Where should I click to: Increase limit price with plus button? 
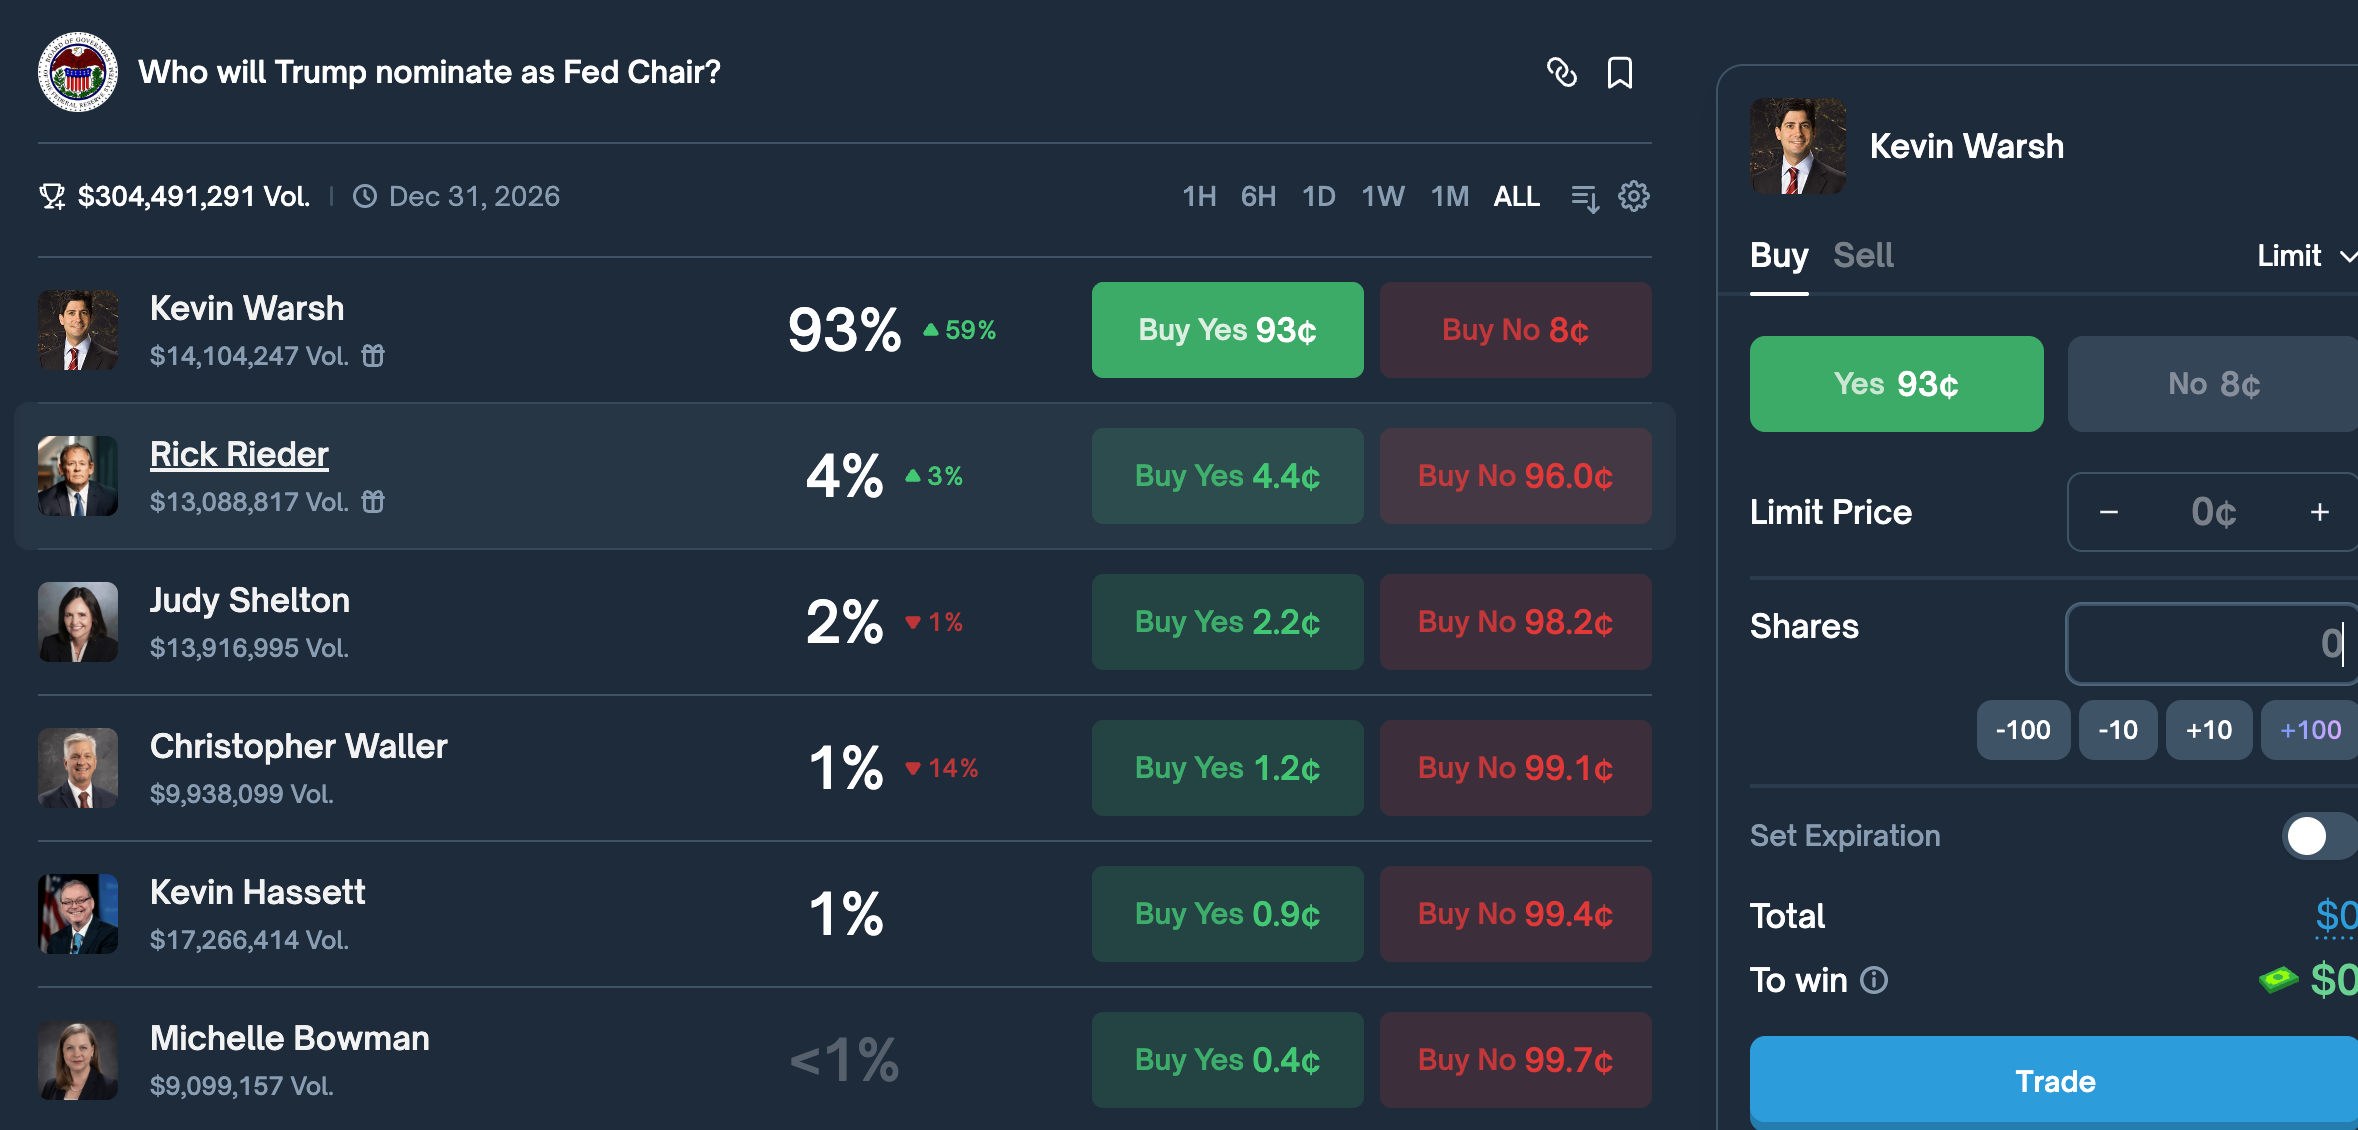click(2320, 512)
